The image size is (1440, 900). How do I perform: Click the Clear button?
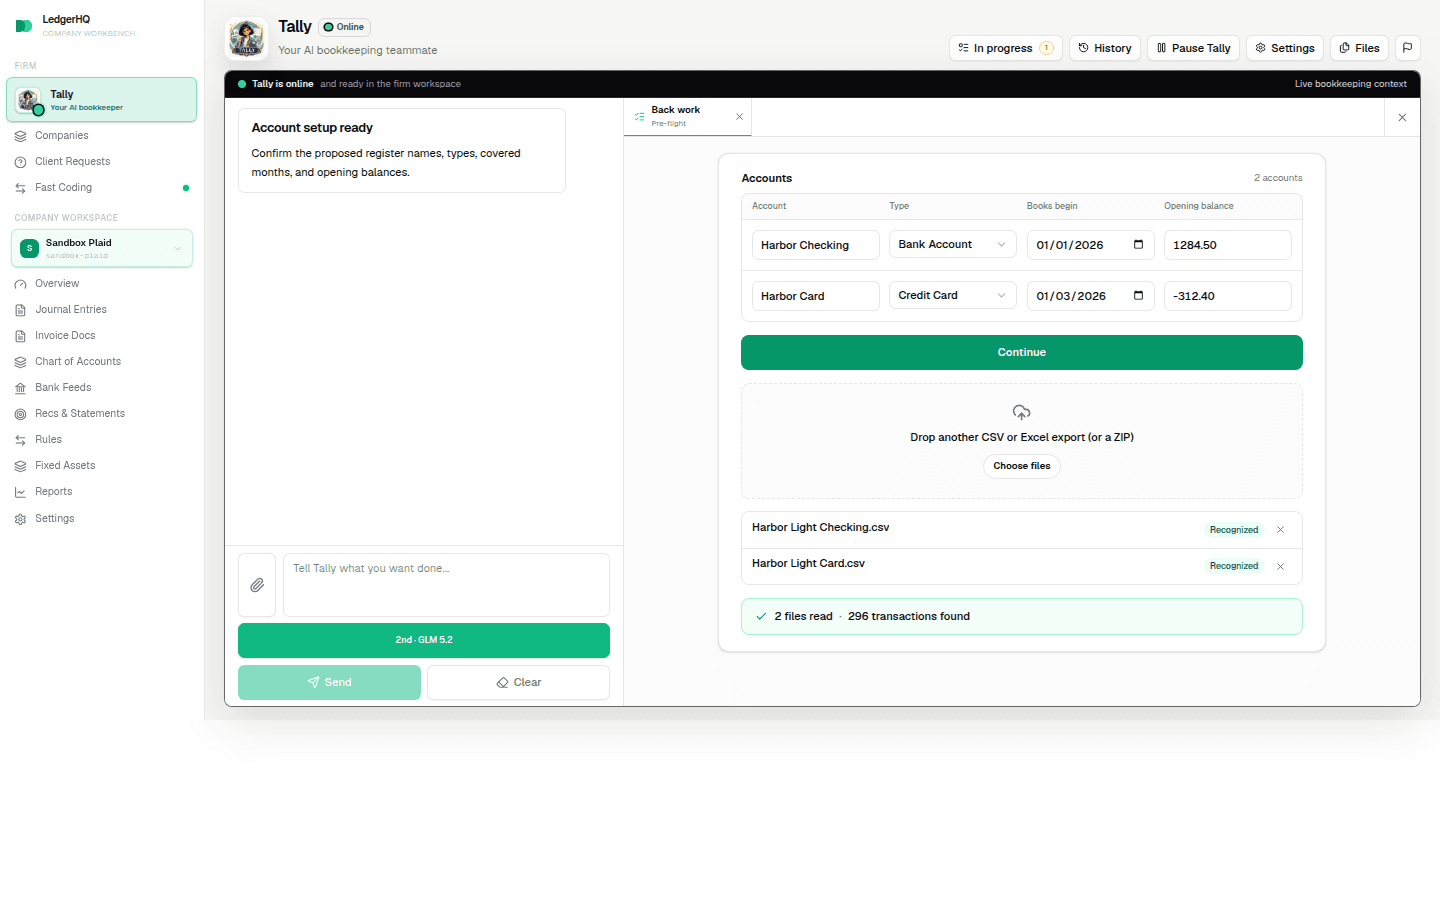point(518,682)
